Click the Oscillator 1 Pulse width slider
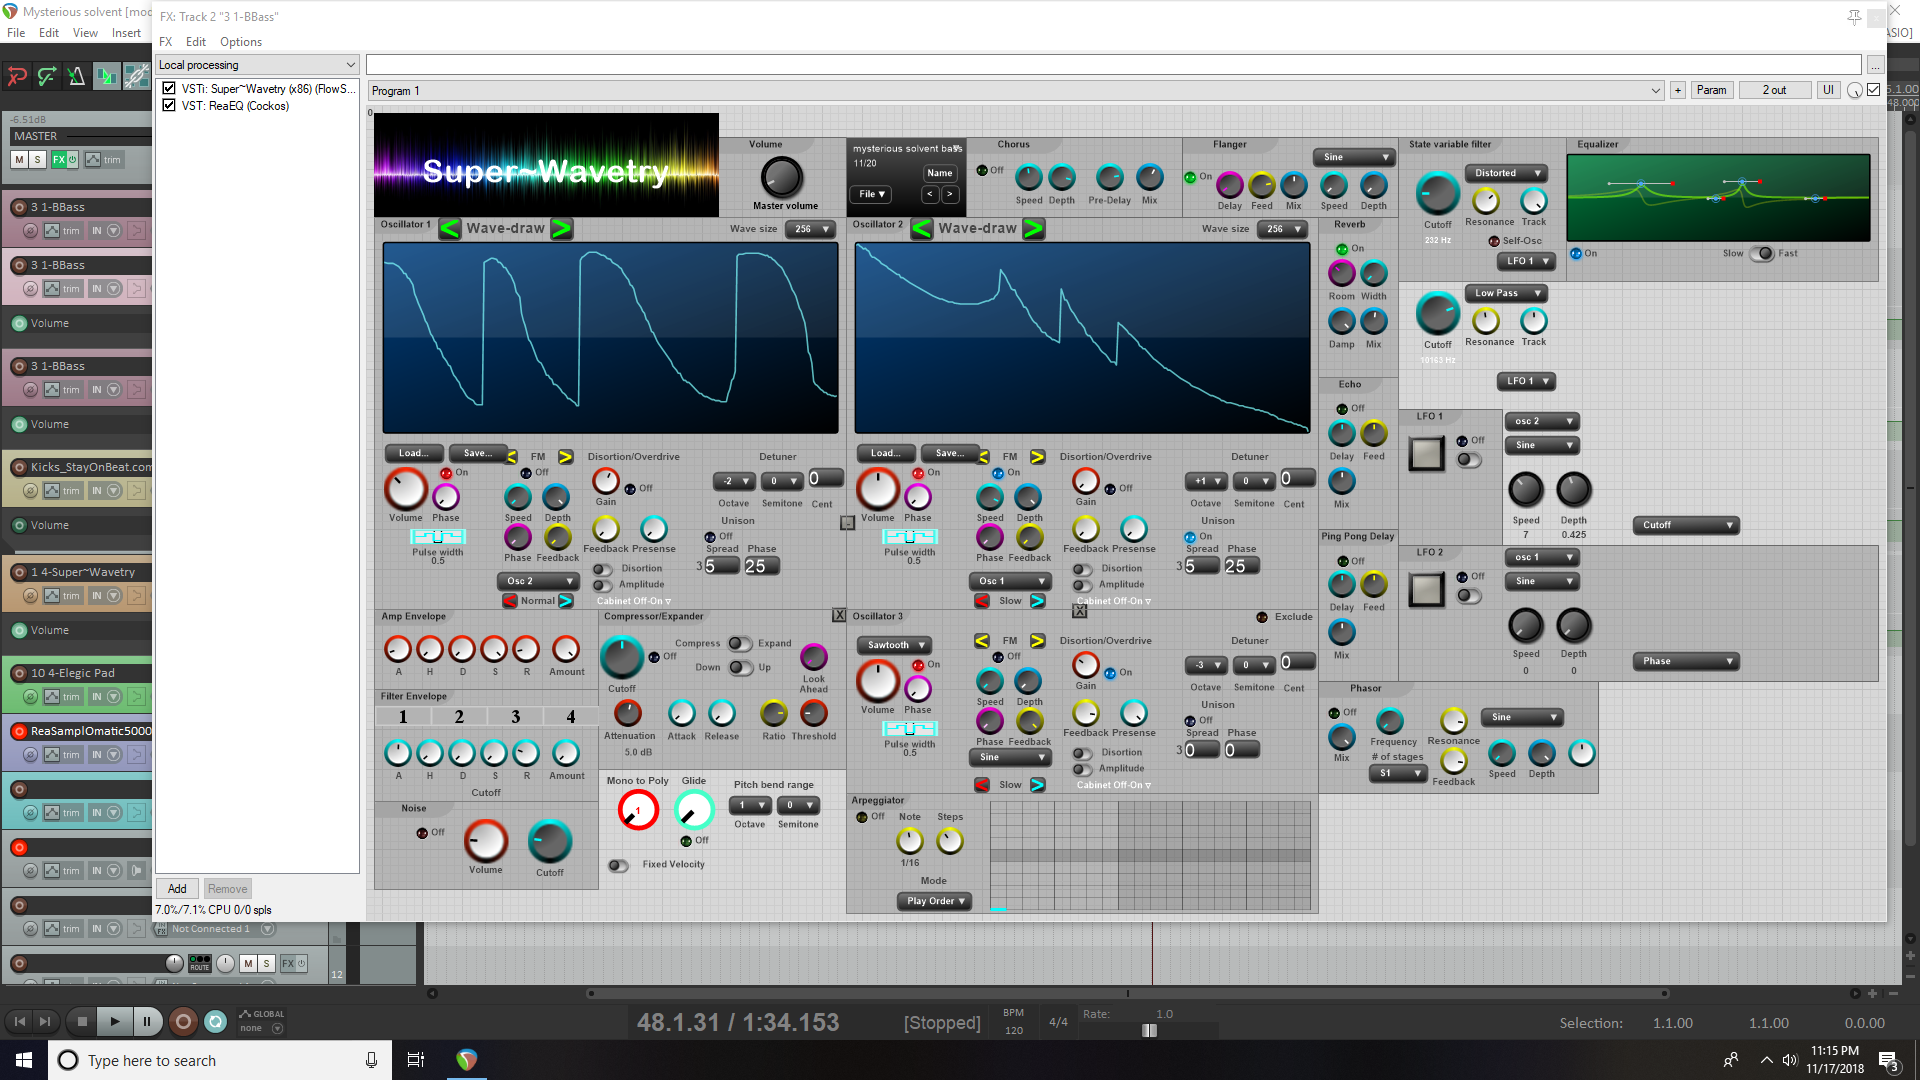Image resolution: width=1920 pixels, height=1080 pixels. click(438, 537)
